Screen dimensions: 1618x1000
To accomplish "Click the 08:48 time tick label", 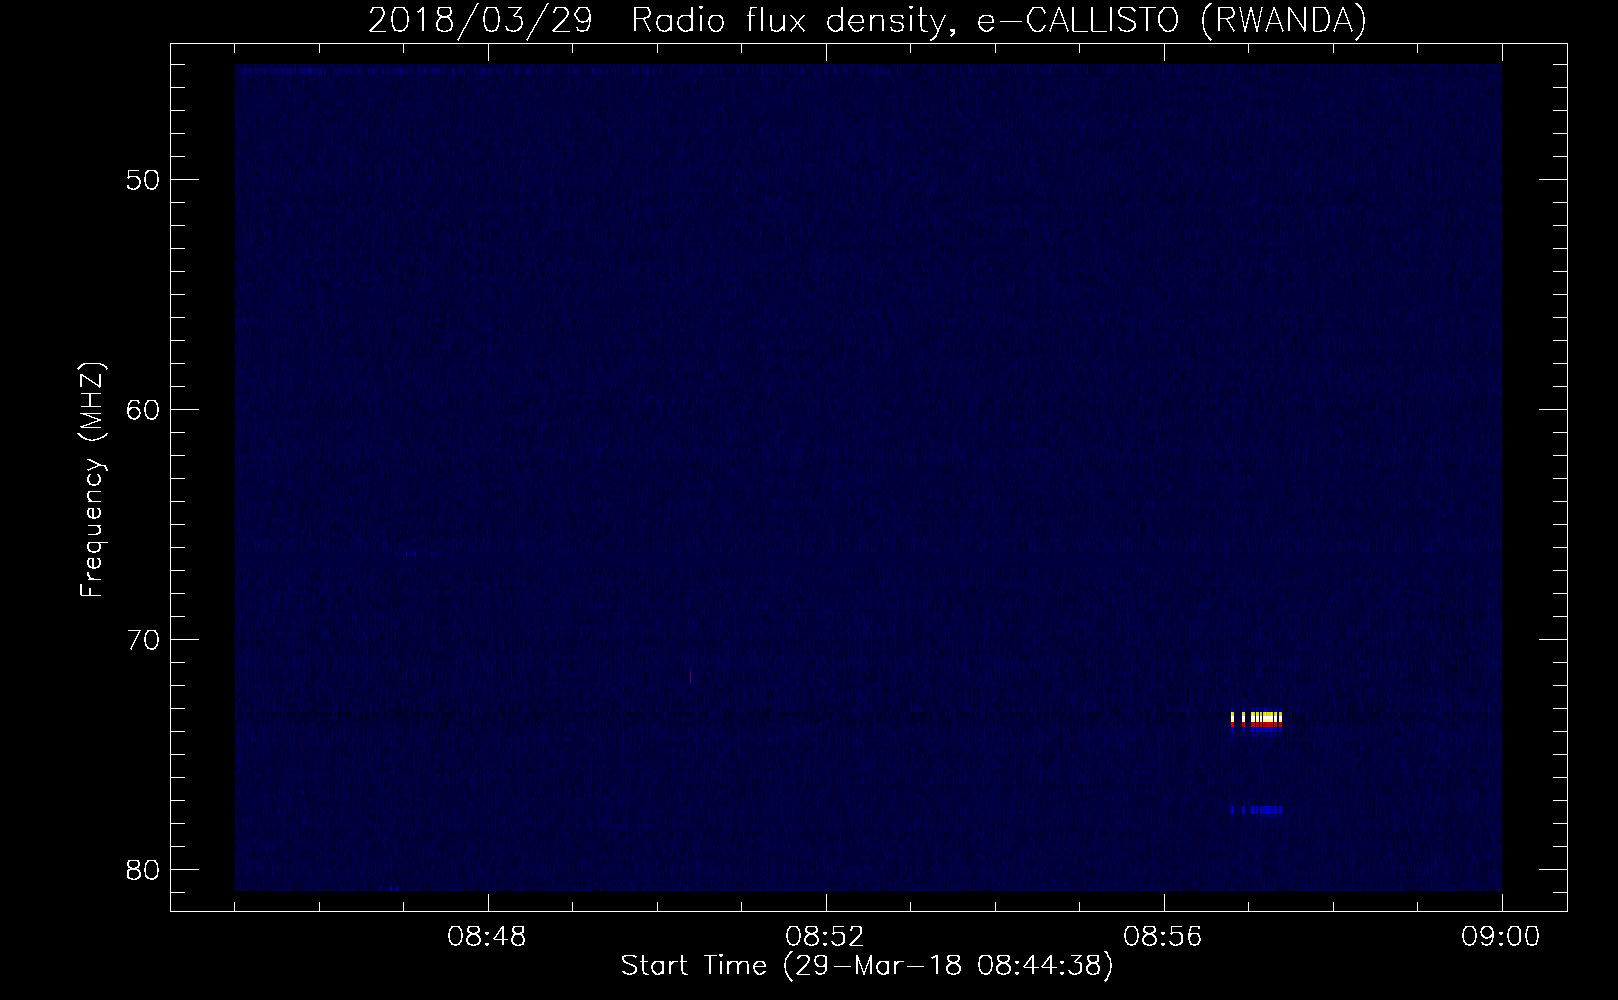I will coord(487,937).
